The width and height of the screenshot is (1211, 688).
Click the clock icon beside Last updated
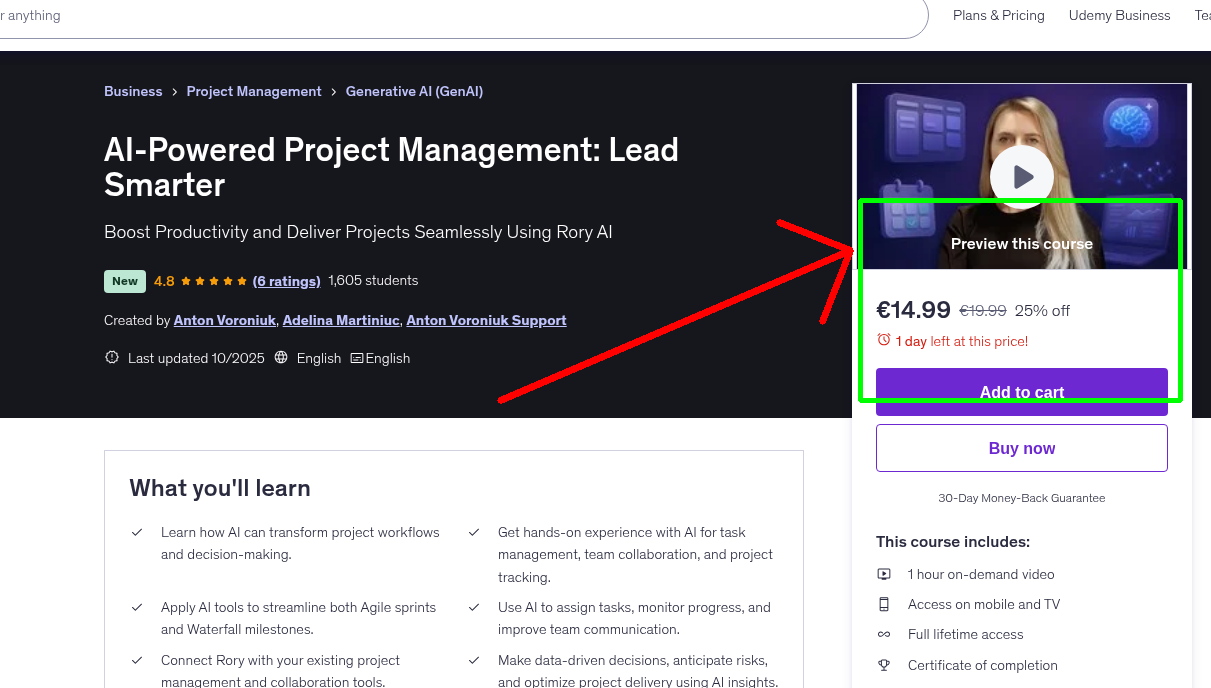point(111,357)
